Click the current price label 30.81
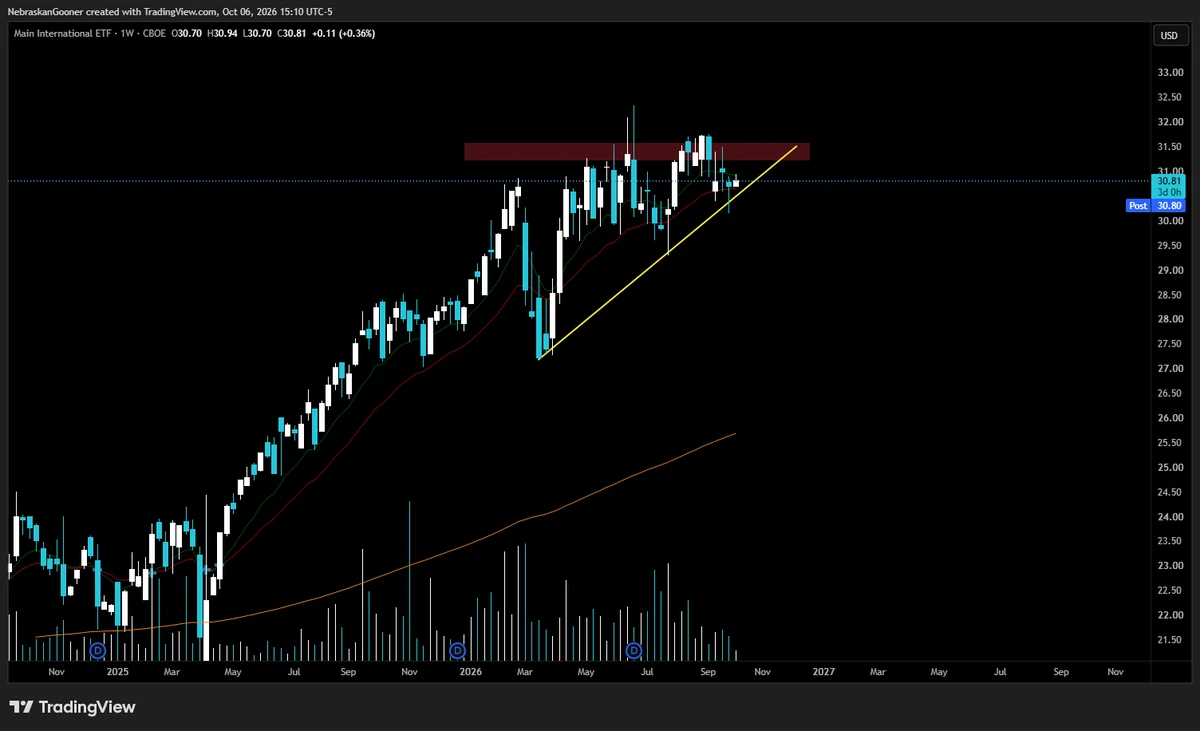Viewport: 1200px width, 731px height. pos(1168,181)
